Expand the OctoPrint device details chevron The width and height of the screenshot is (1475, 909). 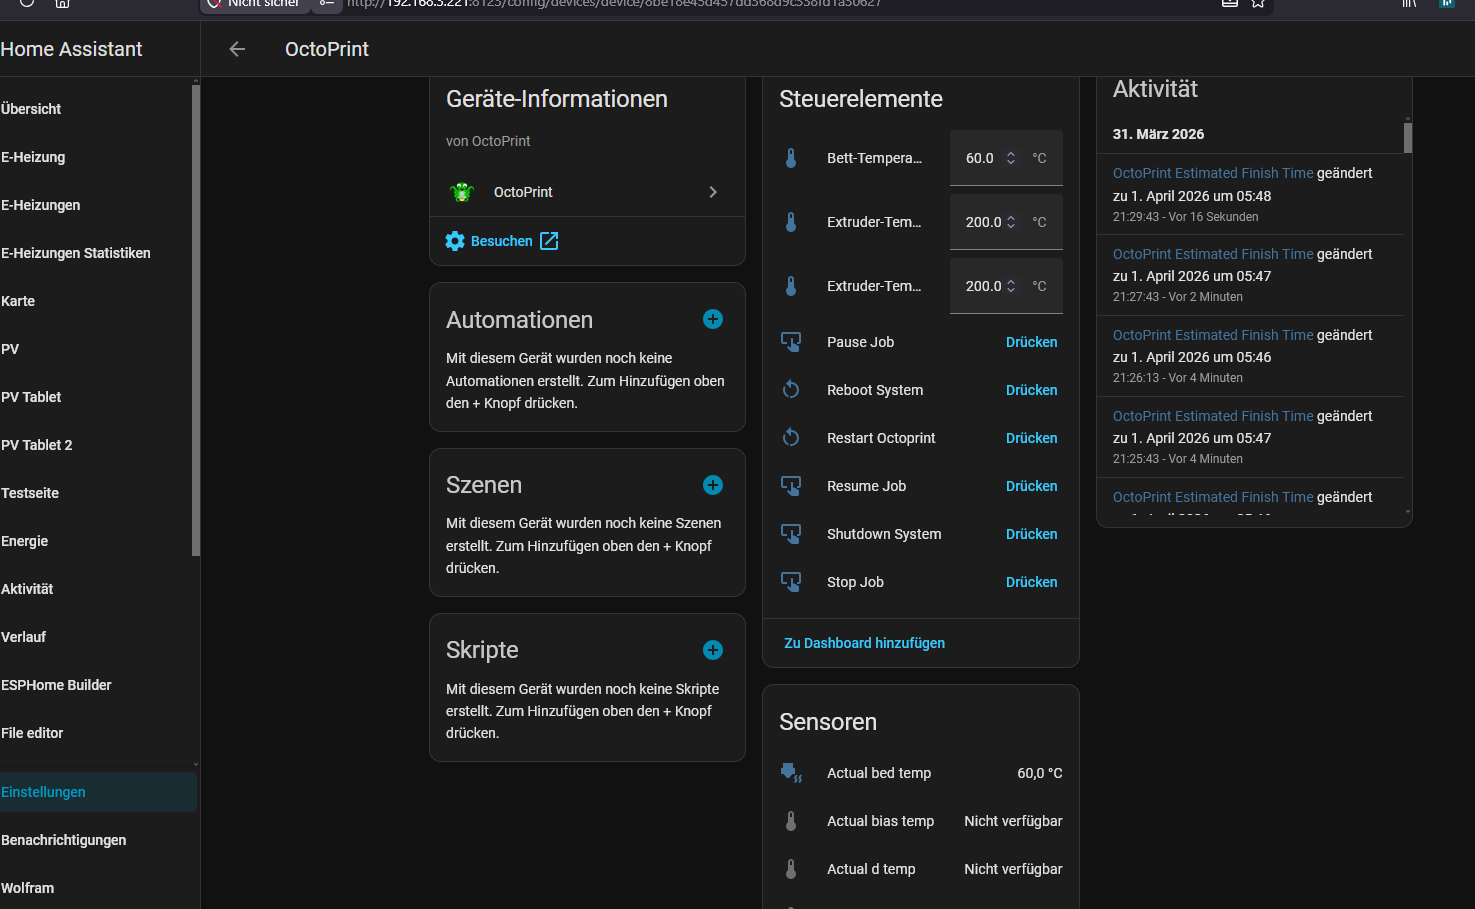click(x=713, y=192)
